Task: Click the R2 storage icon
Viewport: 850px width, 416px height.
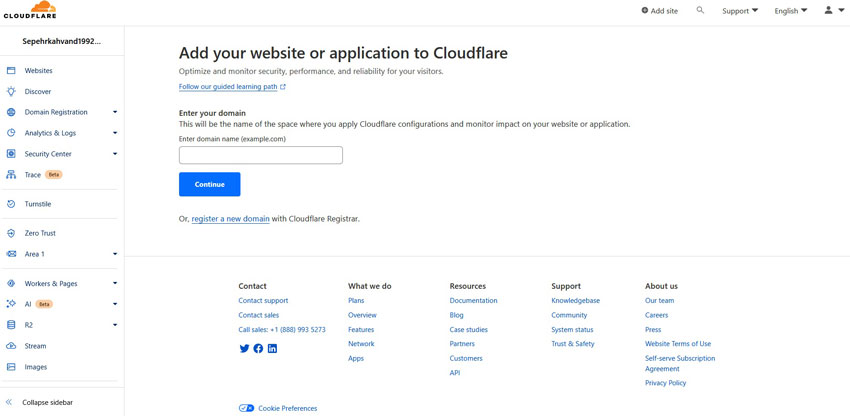Action: (x=11, y=325)
